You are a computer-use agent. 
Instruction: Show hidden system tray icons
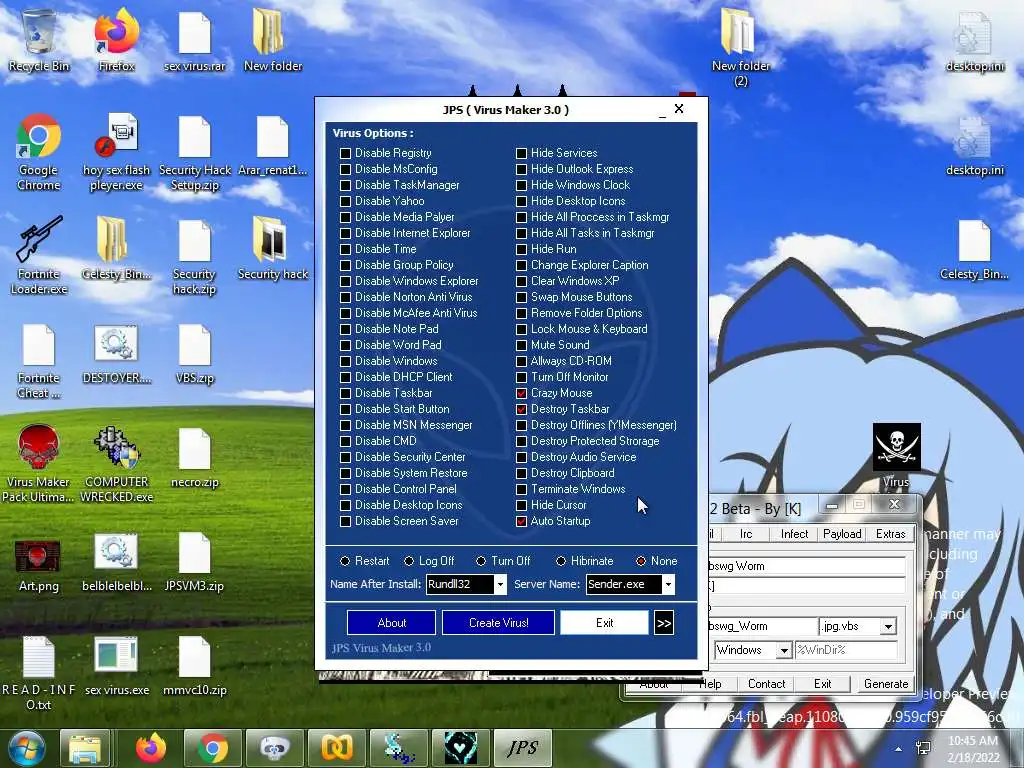899,749
